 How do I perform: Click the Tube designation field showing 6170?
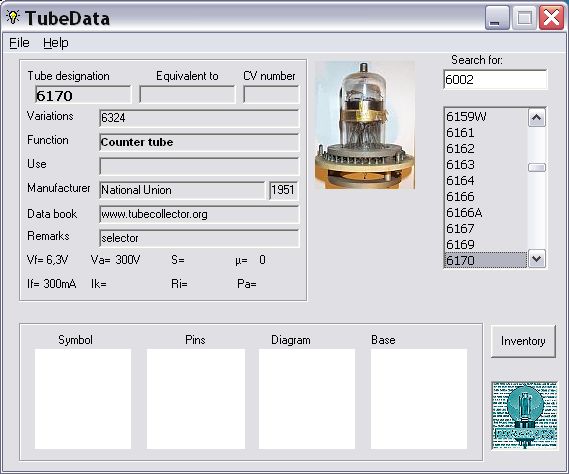coord(83,95)
